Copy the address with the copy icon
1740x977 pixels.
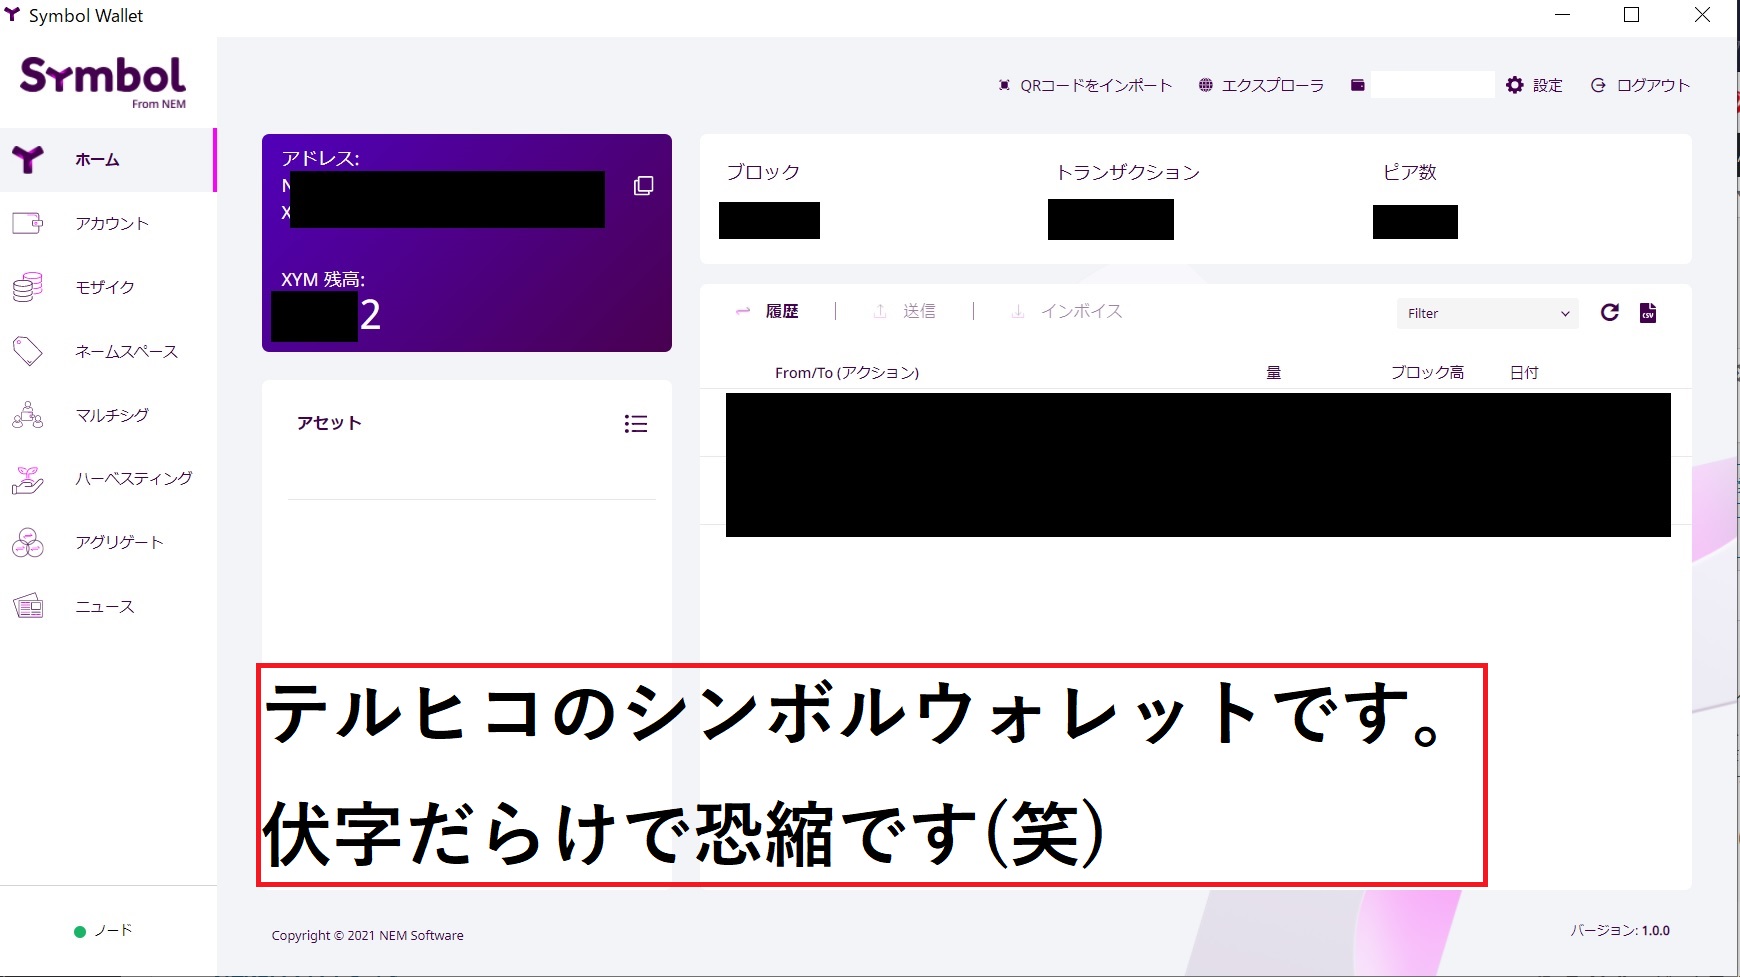pos(644,186)
